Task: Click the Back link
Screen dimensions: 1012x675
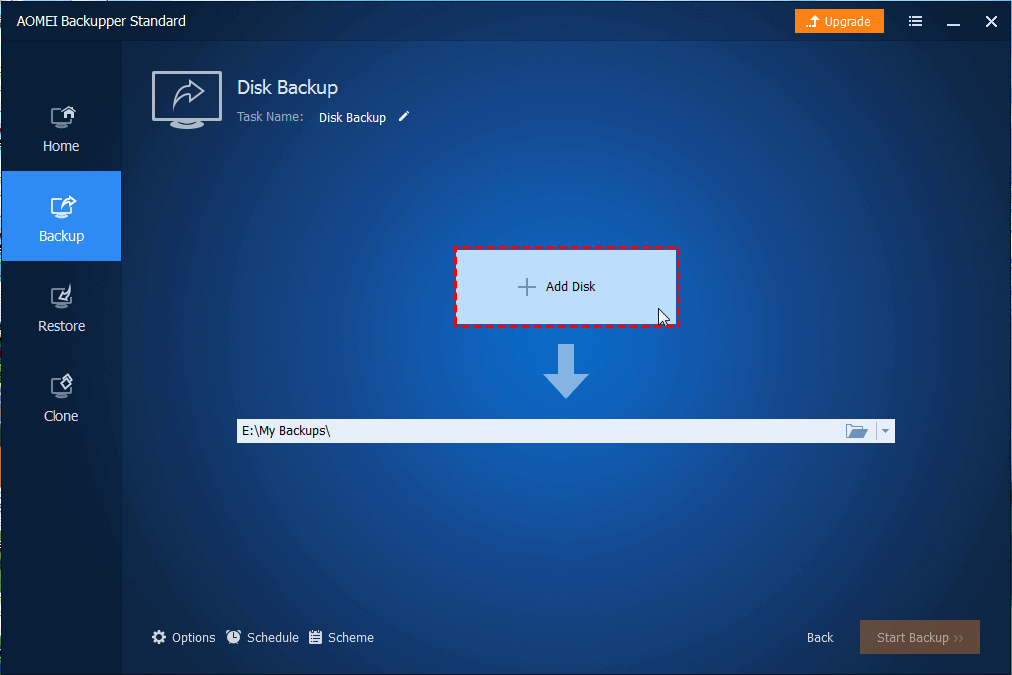Action: [820, 637]
